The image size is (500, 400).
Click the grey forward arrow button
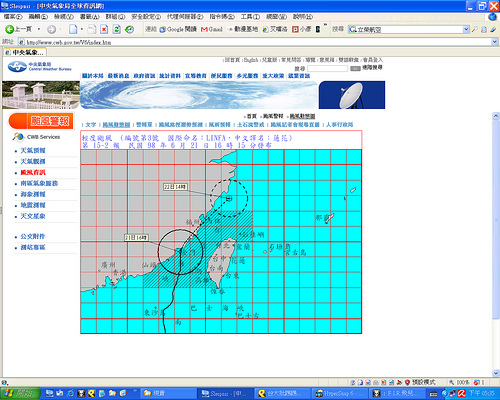tap(51, 29)
